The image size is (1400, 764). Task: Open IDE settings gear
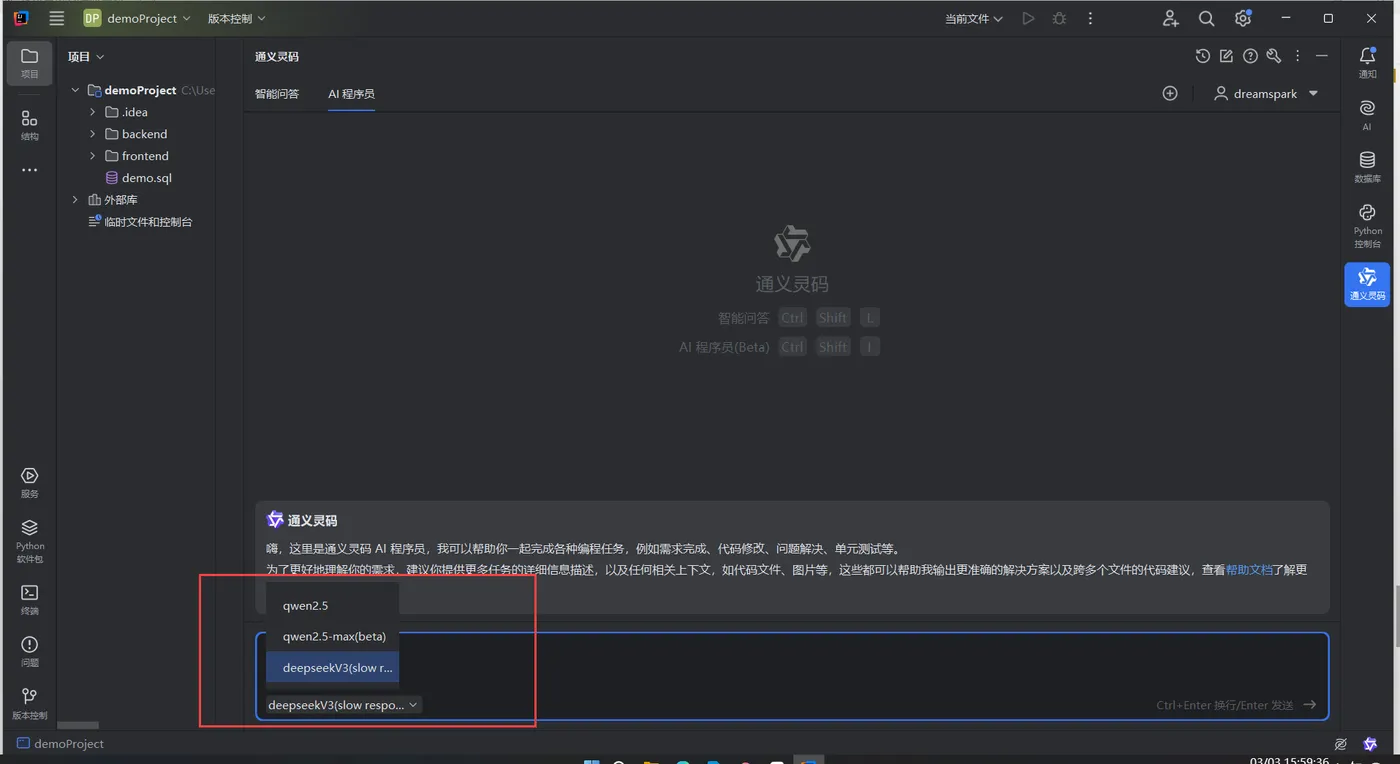(1243, 18)
